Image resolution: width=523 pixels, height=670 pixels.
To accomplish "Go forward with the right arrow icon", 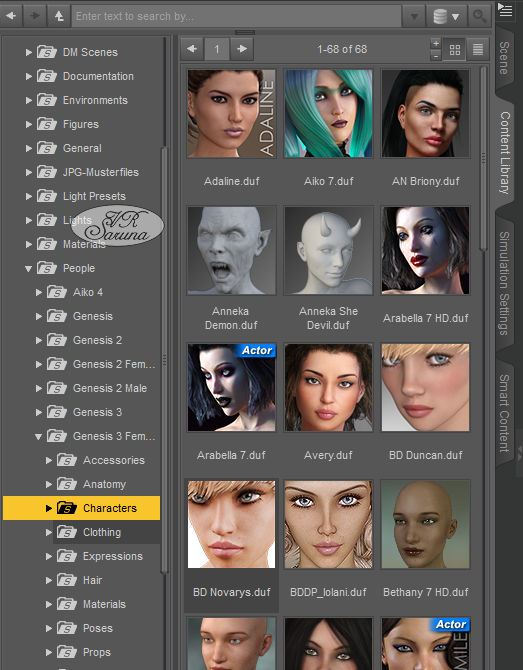I will (x=35, y=16).
